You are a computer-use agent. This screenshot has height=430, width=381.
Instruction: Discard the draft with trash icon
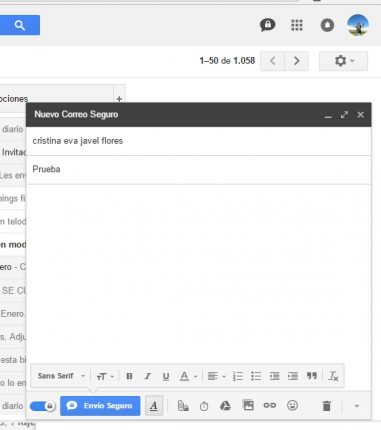point(327,406)
